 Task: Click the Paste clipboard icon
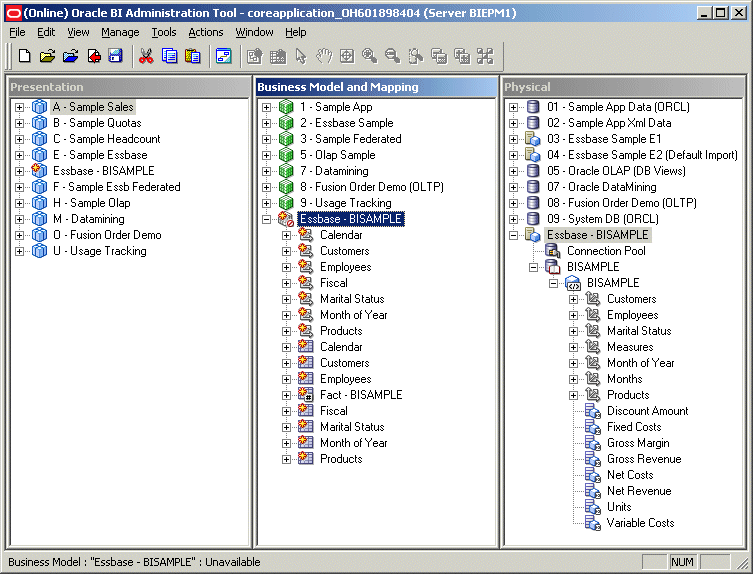tap(192, 56)
